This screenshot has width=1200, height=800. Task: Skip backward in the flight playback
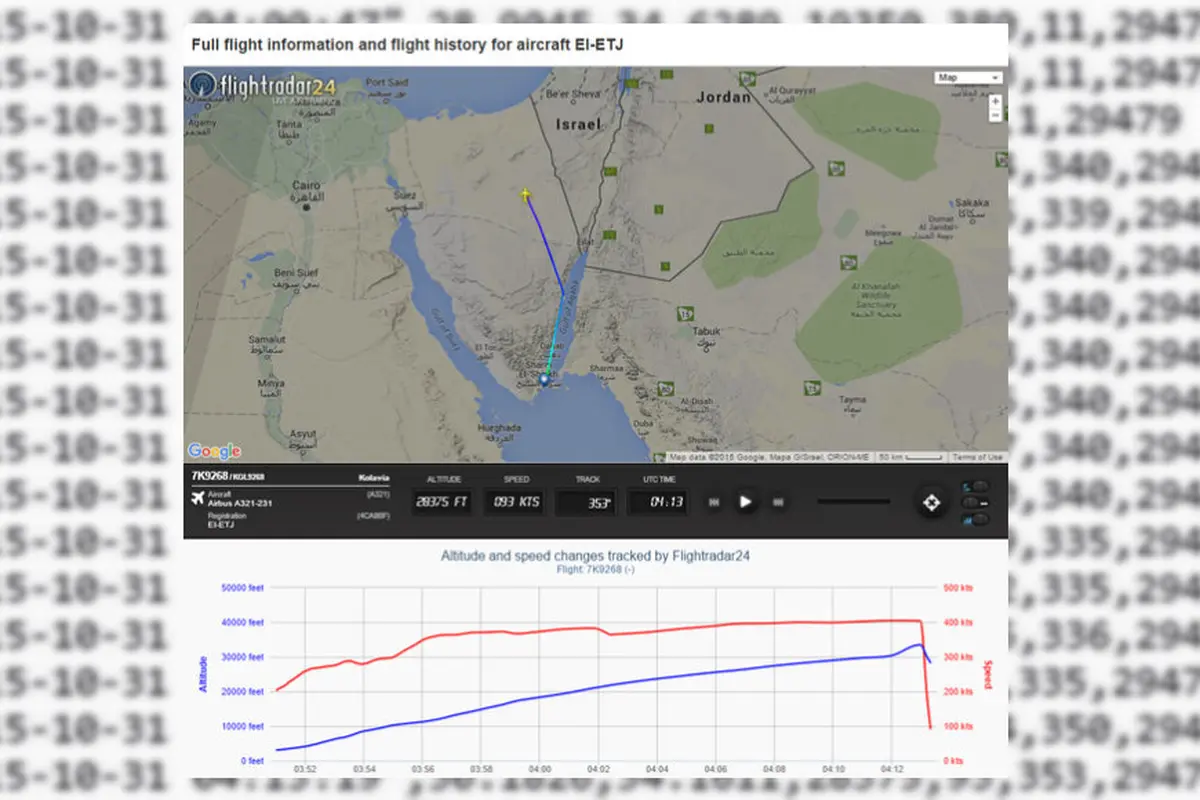pos(714,502)
